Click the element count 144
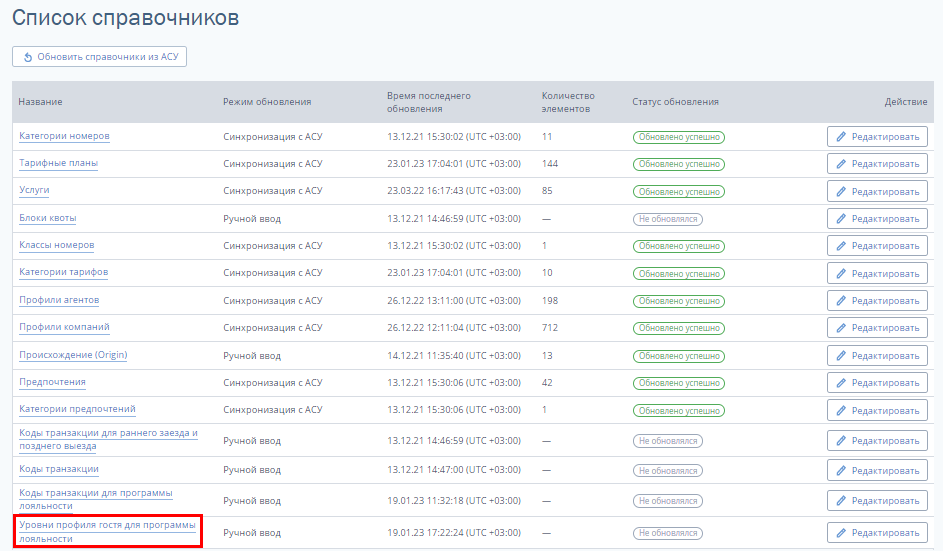Screen dimensions: 943x551 pyautogui.click(x=550, y=164)
